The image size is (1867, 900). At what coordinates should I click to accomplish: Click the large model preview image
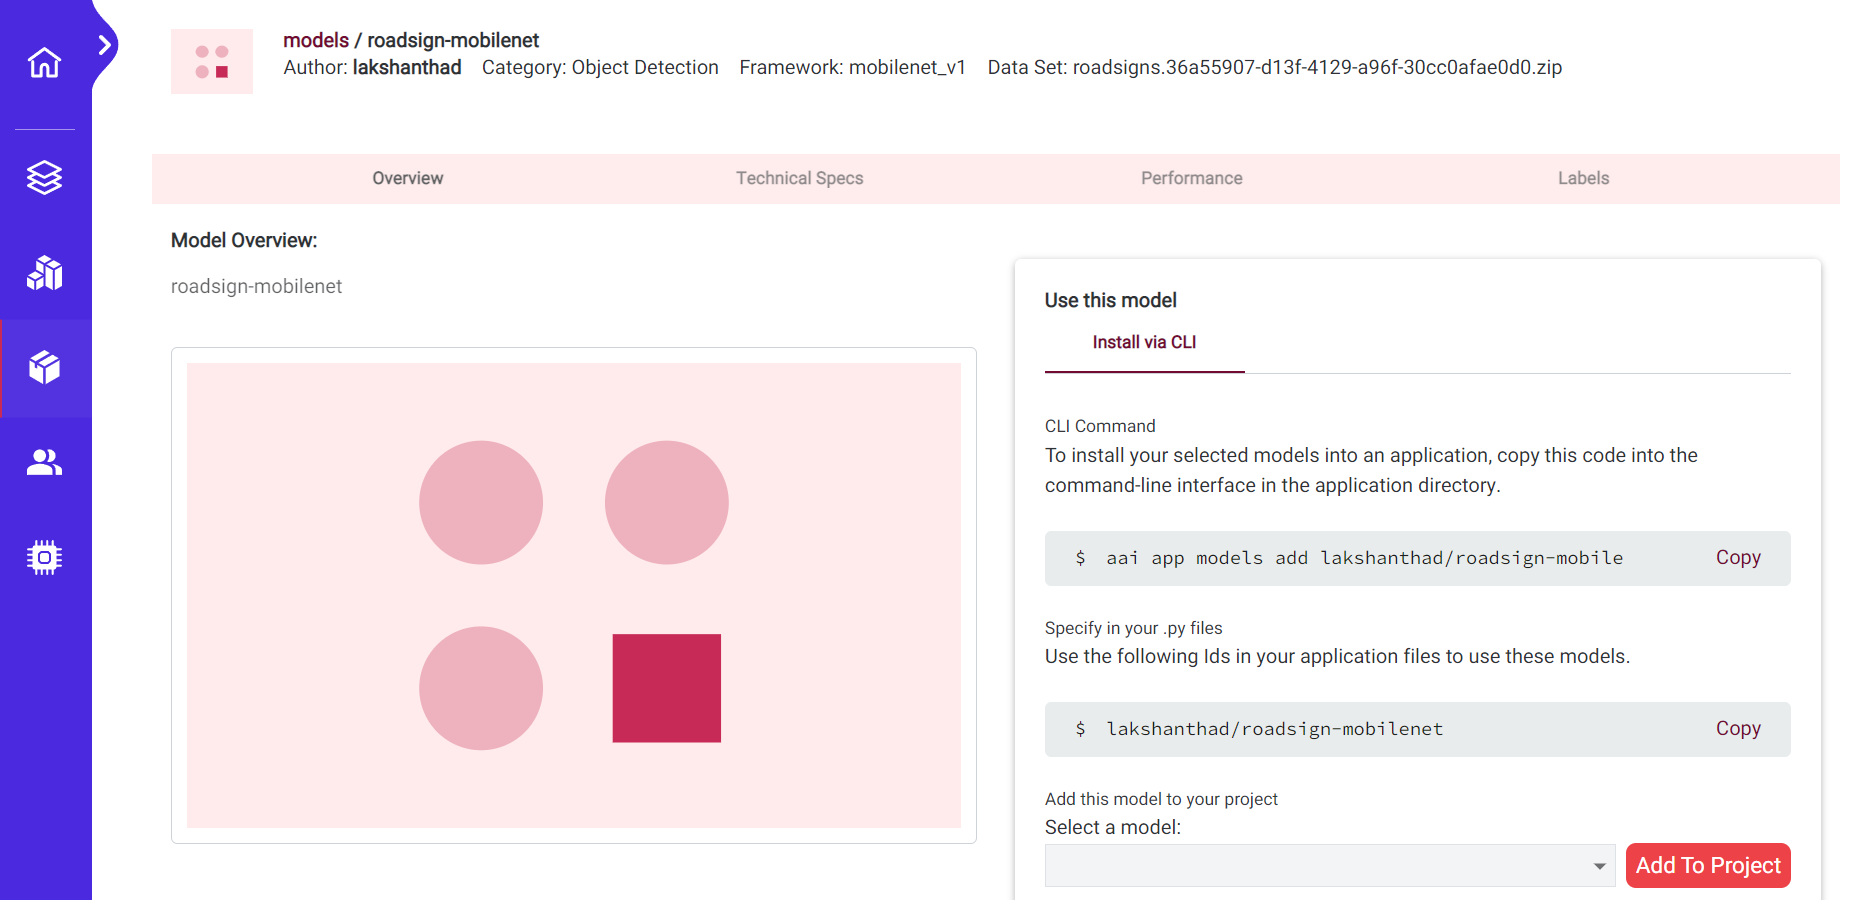click(x=574, y=595)
